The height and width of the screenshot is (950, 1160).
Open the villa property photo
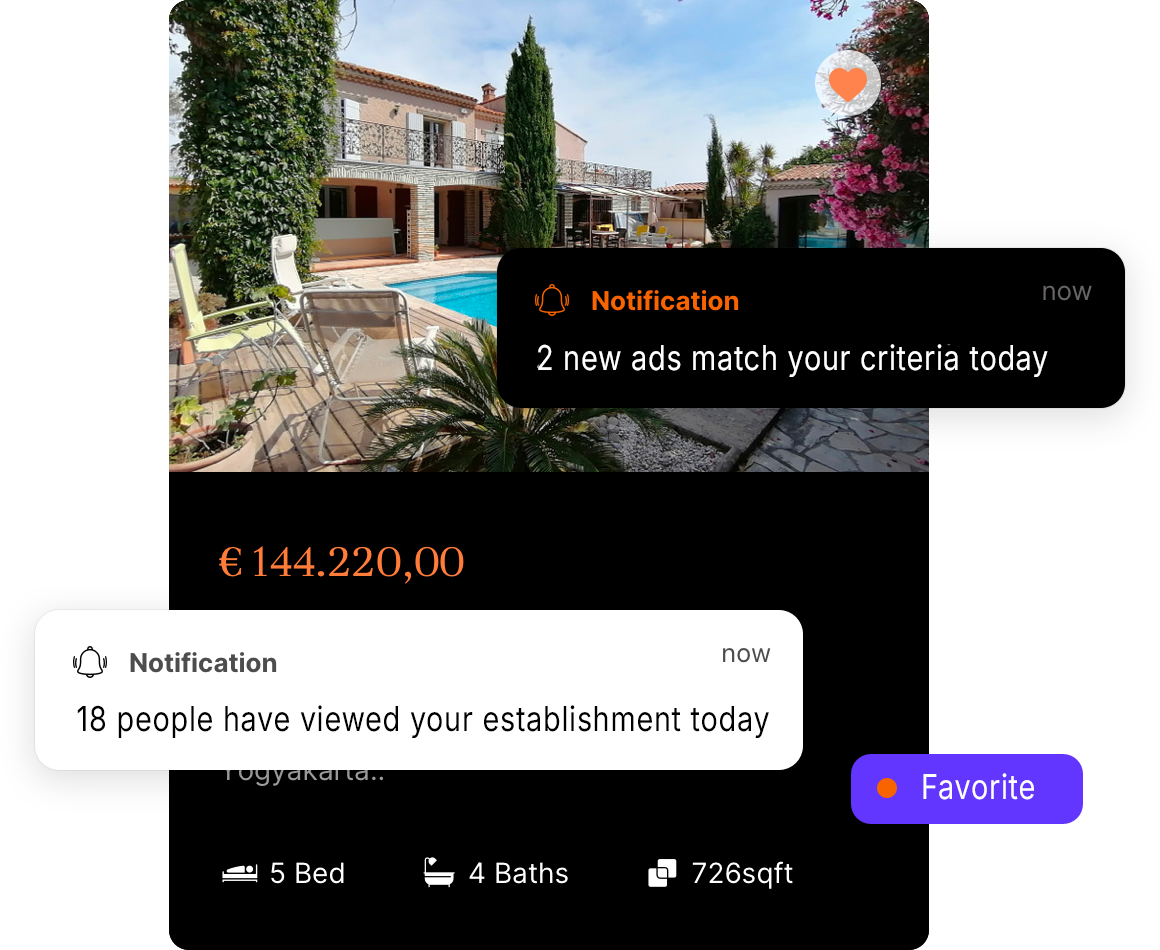click(549, 236)
